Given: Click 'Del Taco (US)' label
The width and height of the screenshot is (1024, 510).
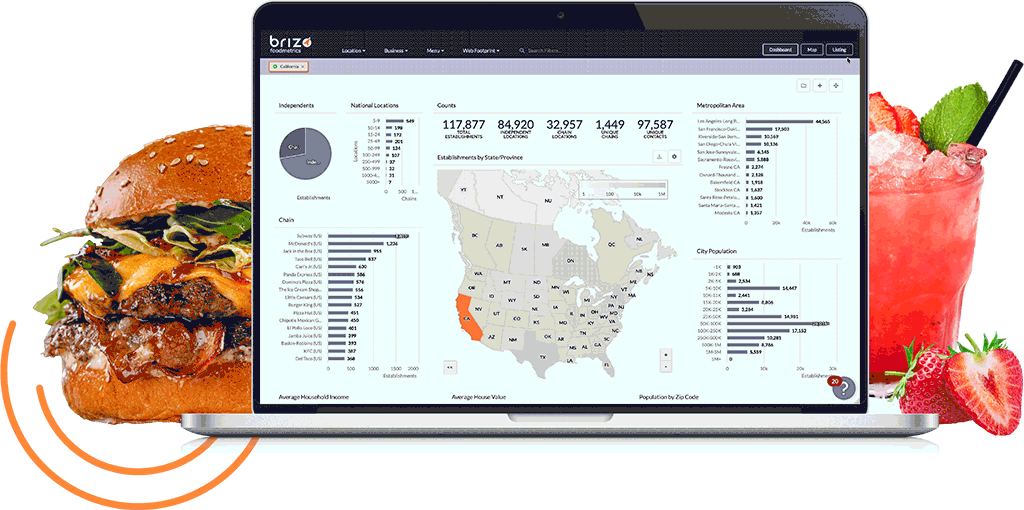Looking at the screenshot, I should (x=310, y=359).
